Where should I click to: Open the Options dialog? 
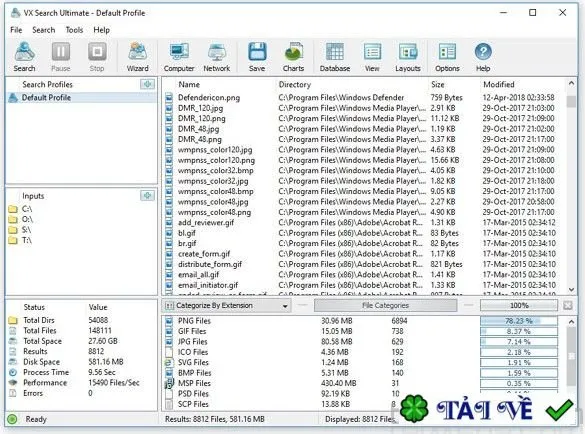pyautogui.click(x=447, y=57)
